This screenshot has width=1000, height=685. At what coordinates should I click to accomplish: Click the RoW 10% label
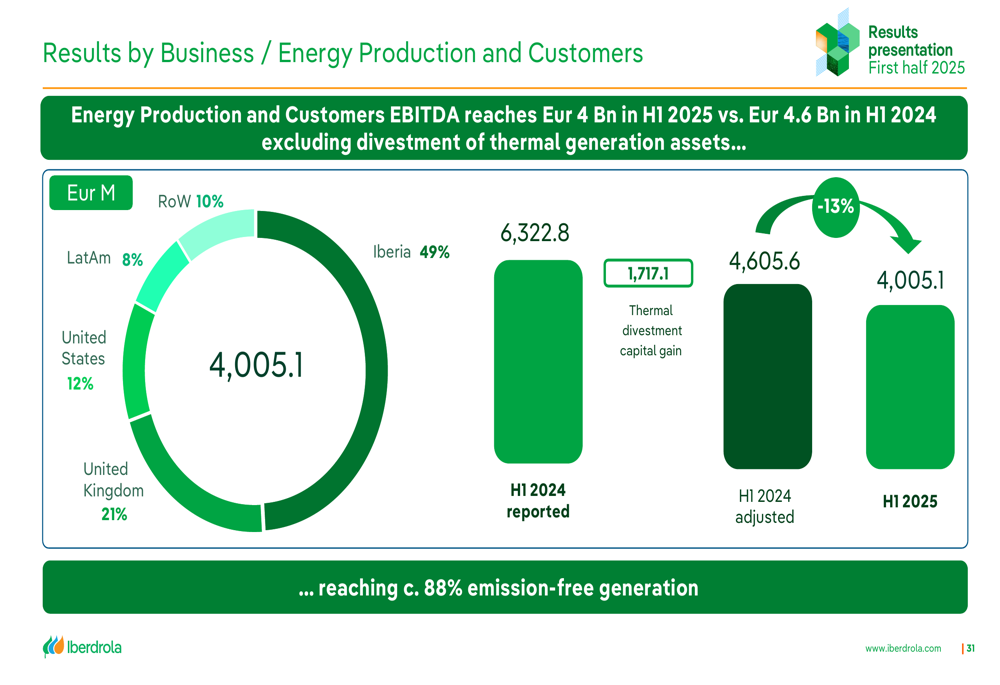pos(191,202)
